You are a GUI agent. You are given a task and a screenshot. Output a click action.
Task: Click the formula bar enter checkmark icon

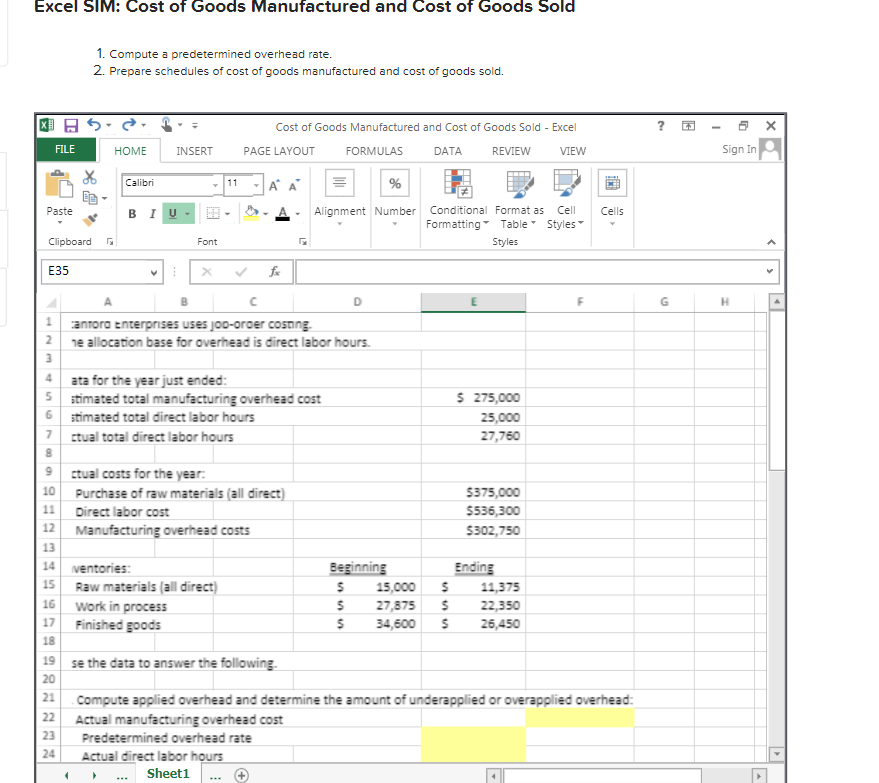(241, 272)
